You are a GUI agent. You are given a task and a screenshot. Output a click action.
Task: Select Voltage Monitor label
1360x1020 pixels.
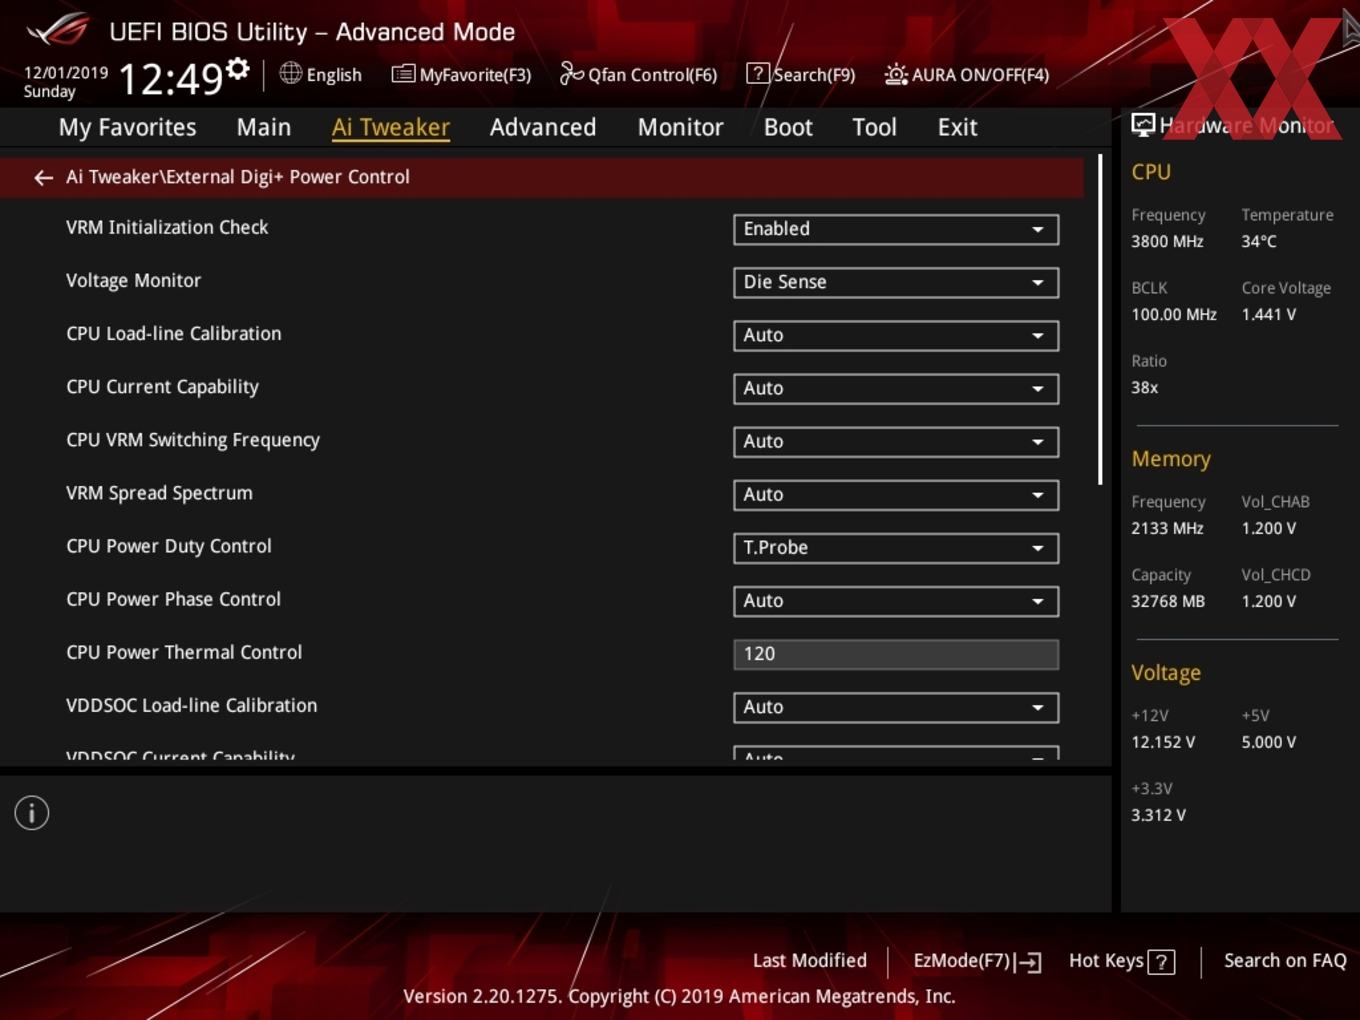click(x=133, y=280)
